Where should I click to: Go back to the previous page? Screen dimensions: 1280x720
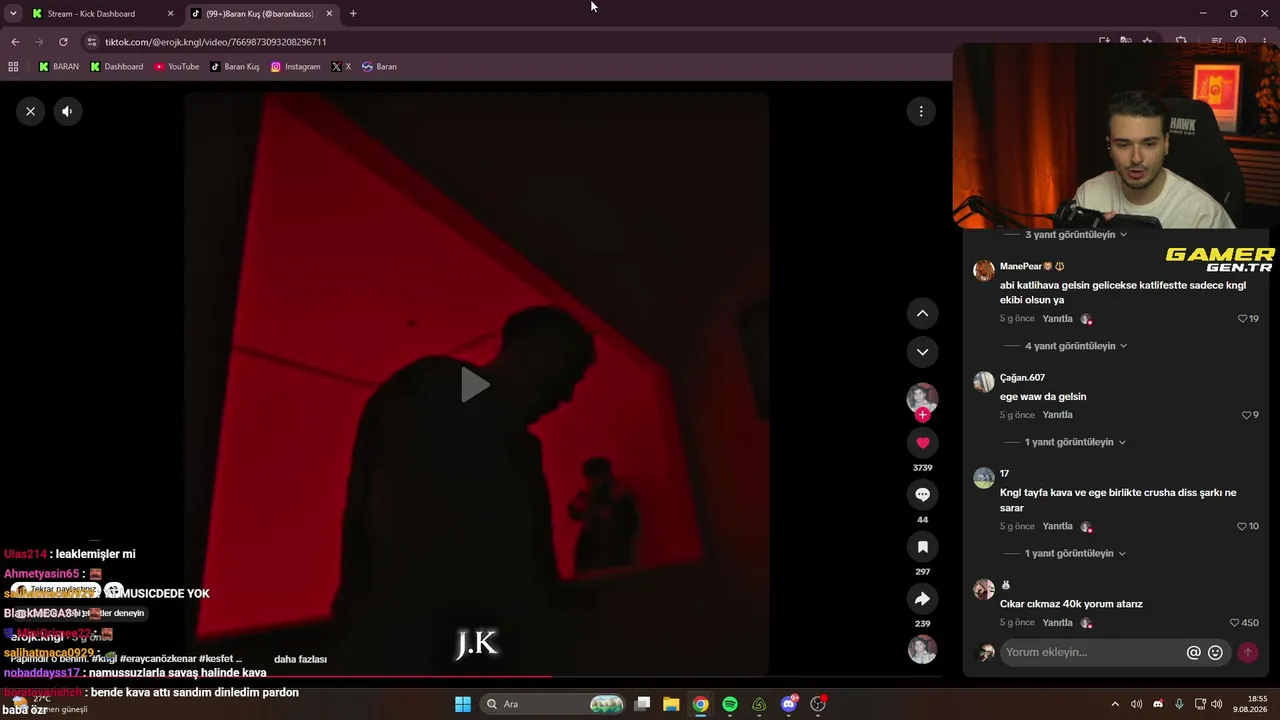[15, 42]
